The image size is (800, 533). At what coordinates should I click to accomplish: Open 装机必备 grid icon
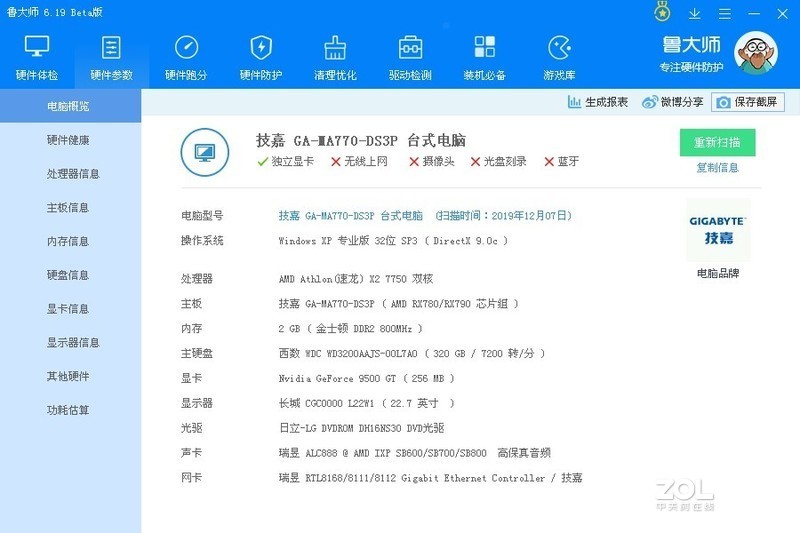[485, 47]
